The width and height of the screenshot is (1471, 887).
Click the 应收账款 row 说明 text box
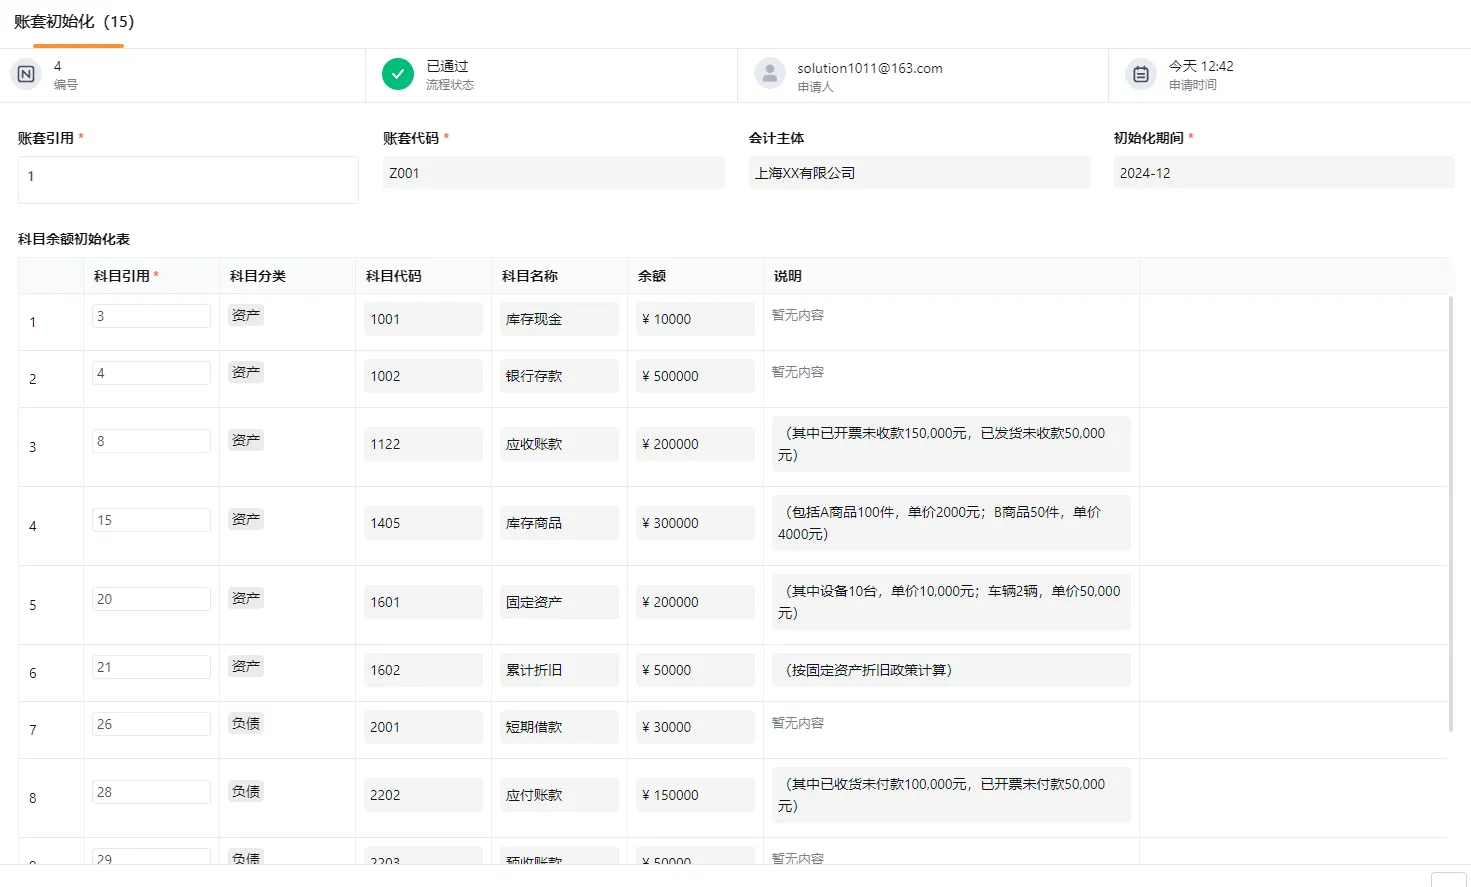[949, 443]
